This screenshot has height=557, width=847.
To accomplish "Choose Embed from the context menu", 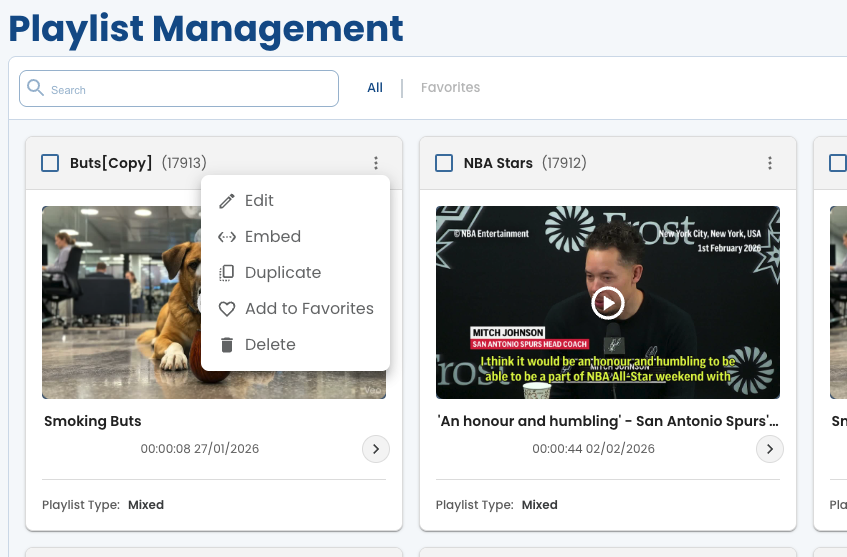I will 295,237.
